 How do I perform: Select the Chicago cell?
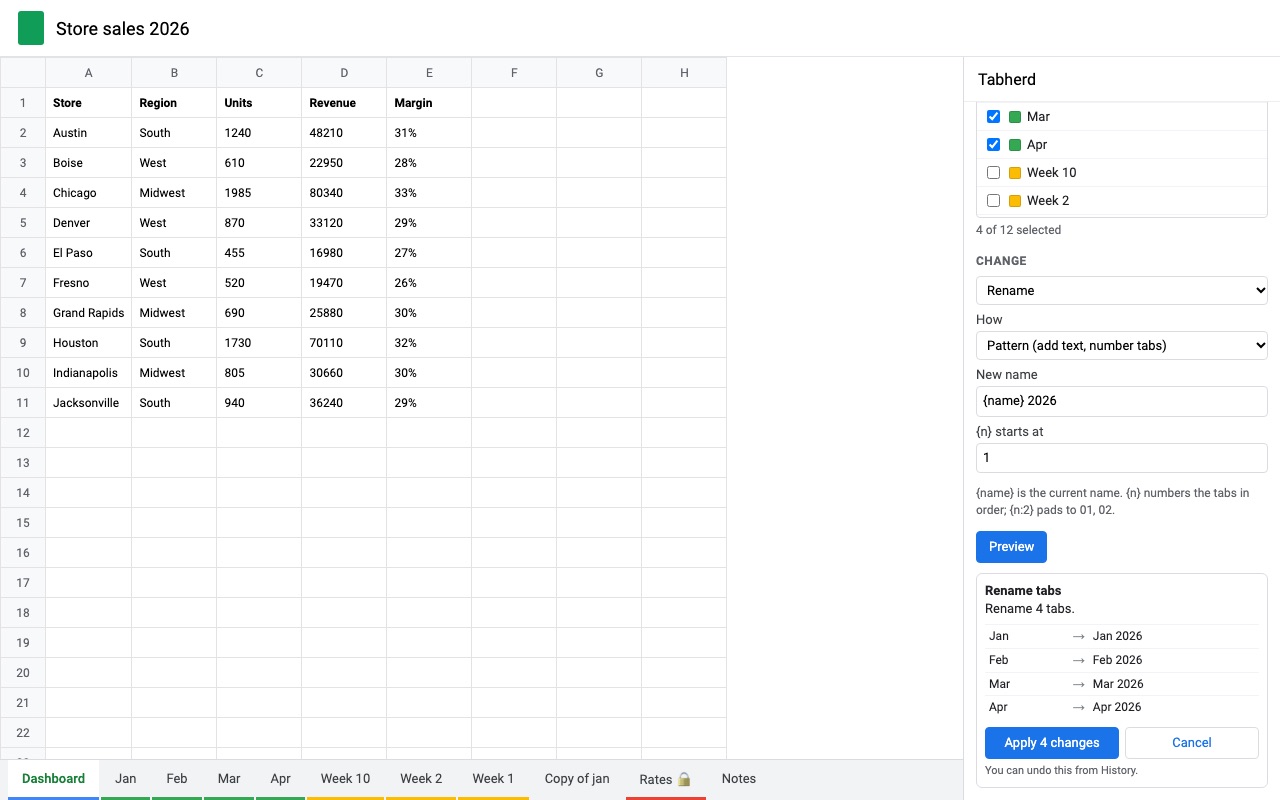tap(89, 193)
